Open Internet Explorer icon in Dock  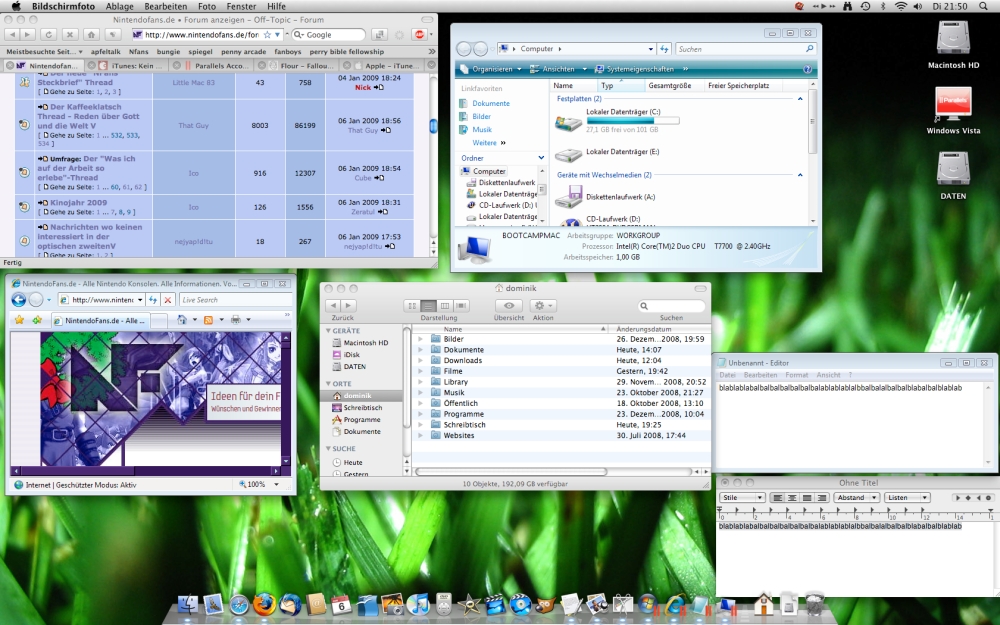click(x=674, y=603)
